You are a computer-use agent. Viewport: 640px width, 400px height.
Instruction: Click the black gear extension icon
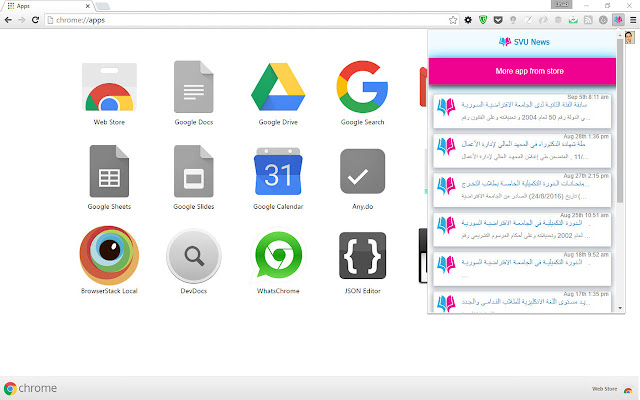pos(468,20)
